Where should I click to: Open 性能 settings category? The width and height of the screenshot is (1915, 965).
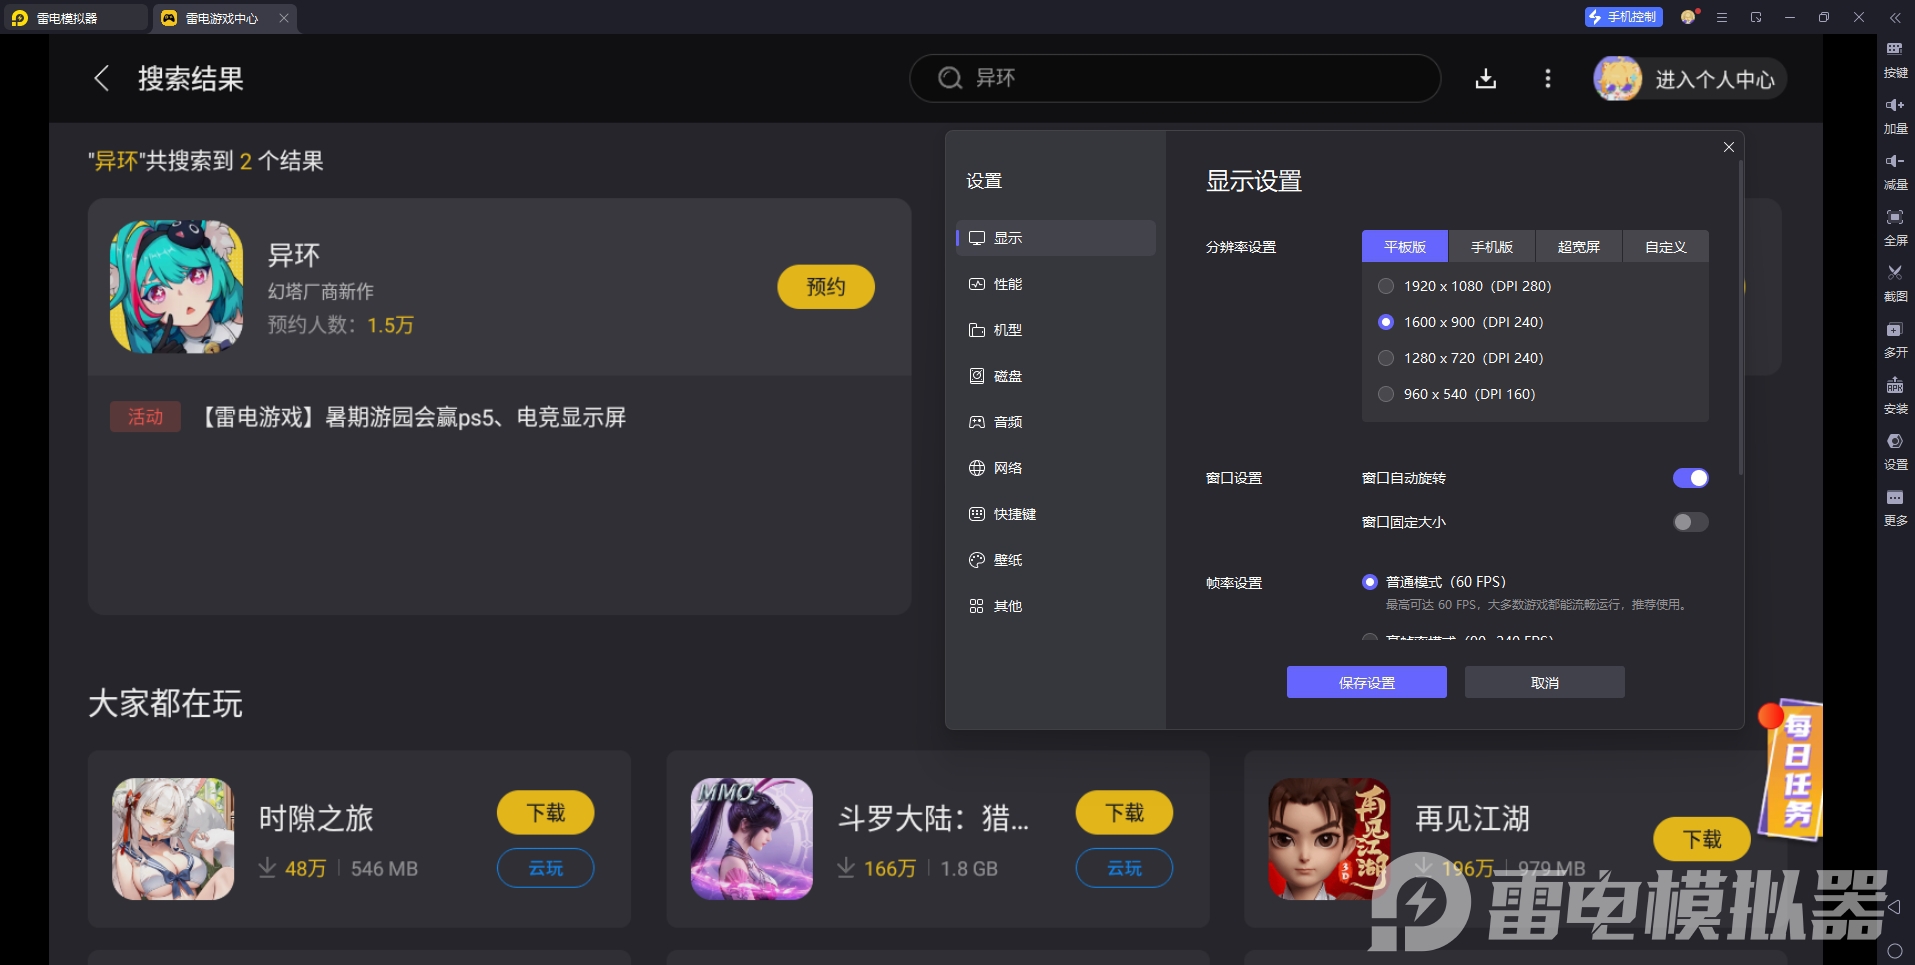(x=1056, y=284)
